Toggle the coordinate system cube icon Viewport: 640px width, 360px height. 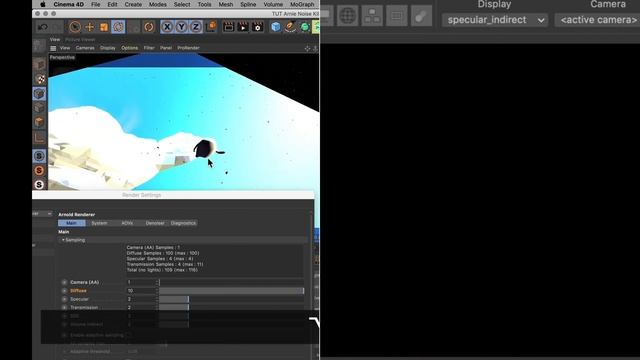tap(211, 27)
